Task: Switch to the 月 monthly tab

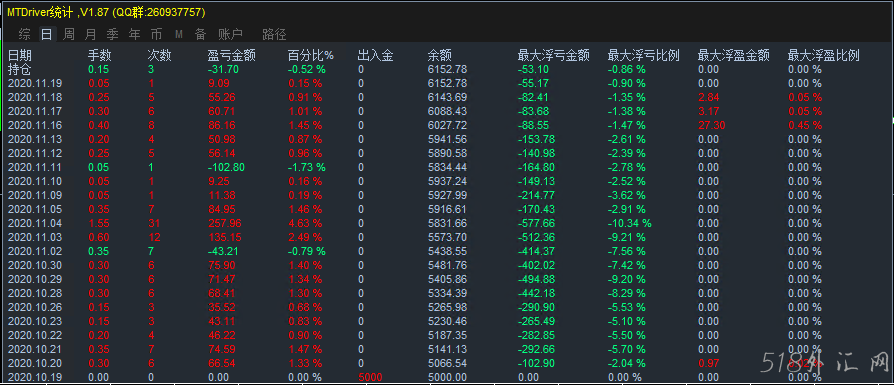Action: coord(91,34)
